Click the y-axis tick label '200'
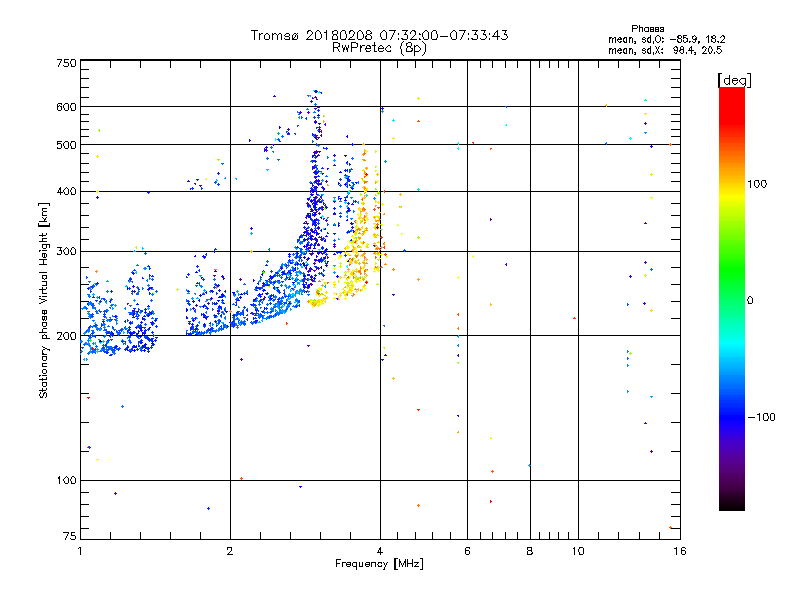The height and width of the screenshot is (600, 800). click(67, 336)
